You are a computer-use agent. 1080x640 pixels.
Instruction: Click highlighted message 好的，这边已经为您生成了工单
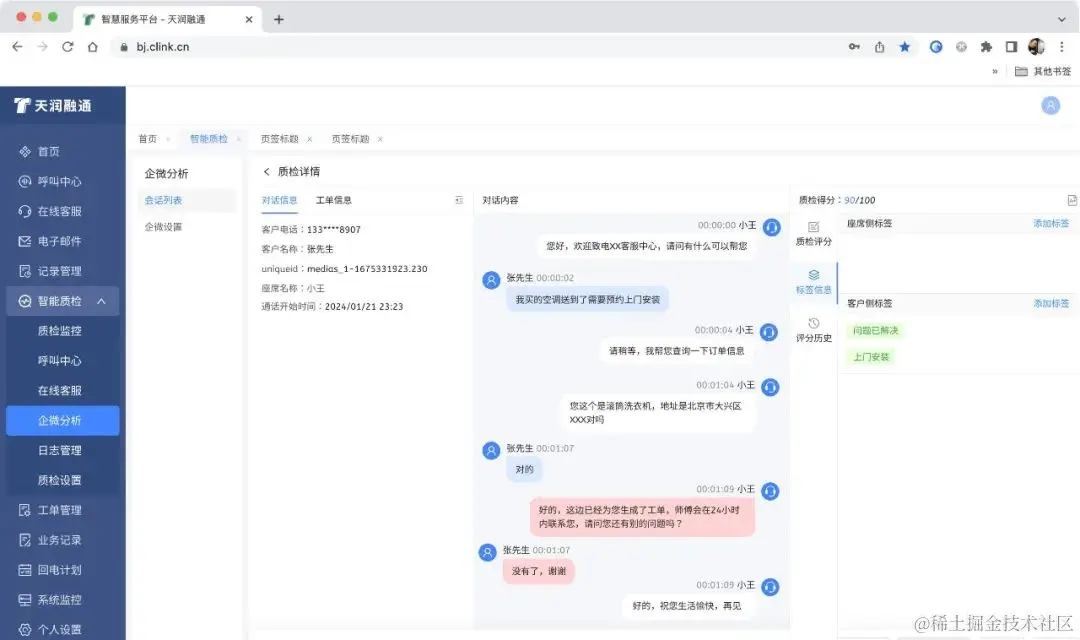tap(642, 517)
